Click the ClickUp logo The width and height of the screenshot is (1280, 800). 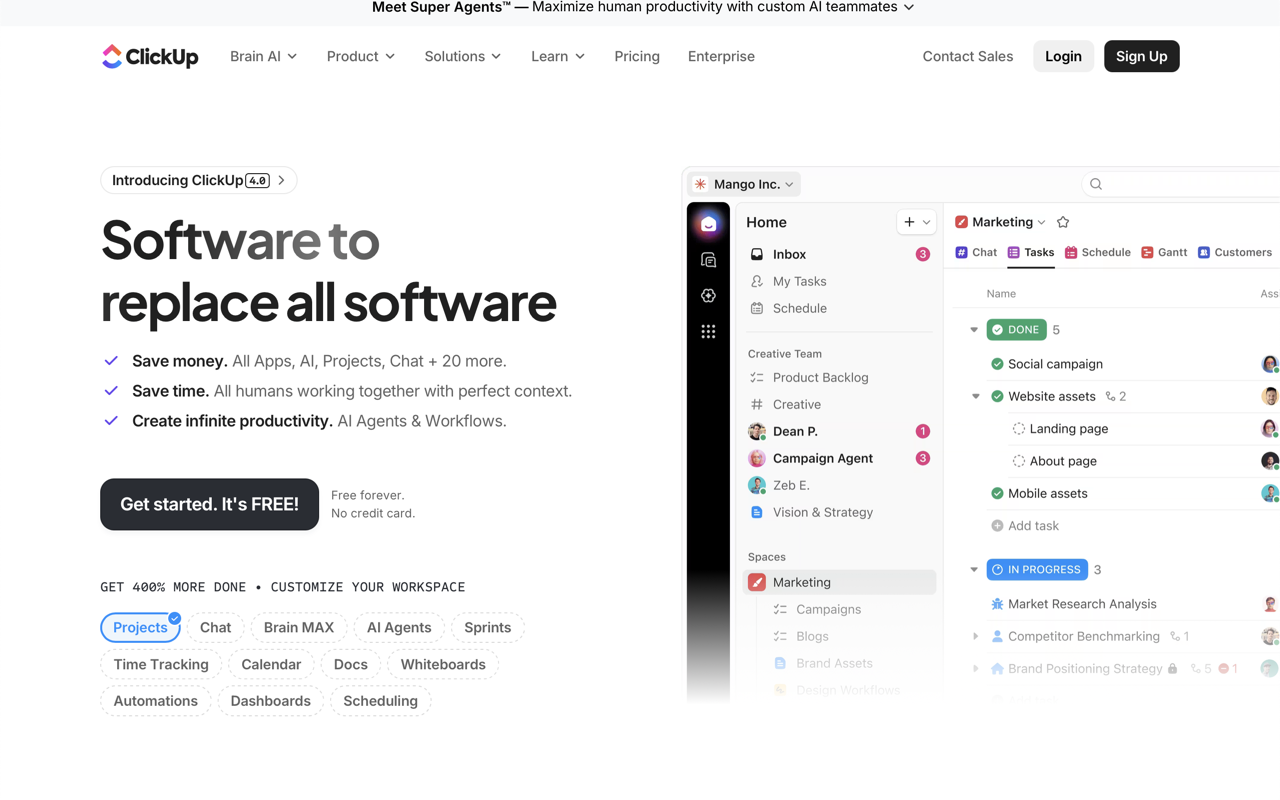(x=150, y=57)
